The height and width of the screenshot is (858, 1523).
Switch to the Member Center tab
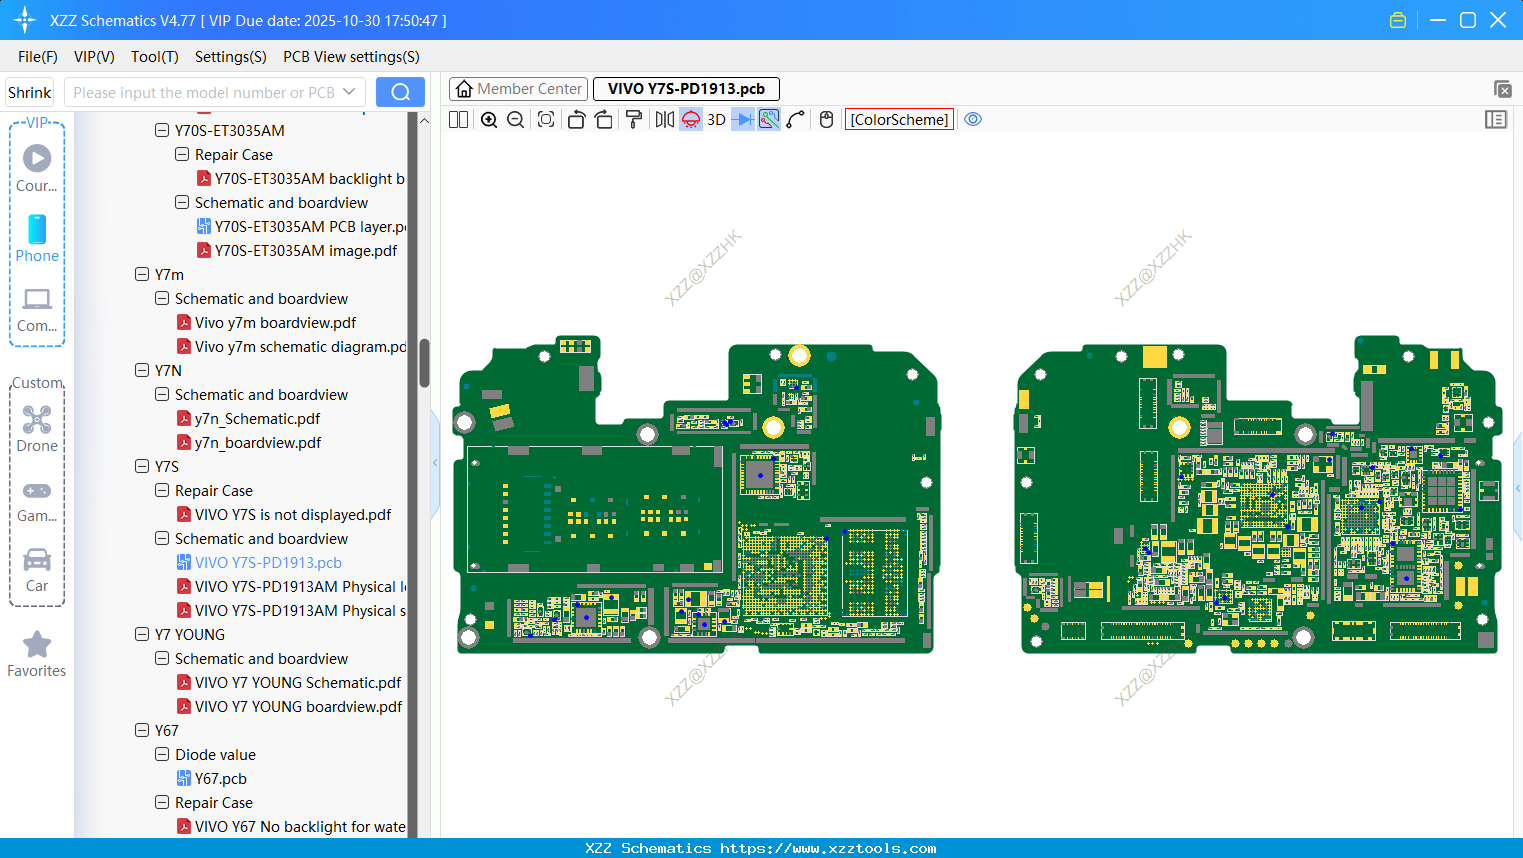pos(519,89)
